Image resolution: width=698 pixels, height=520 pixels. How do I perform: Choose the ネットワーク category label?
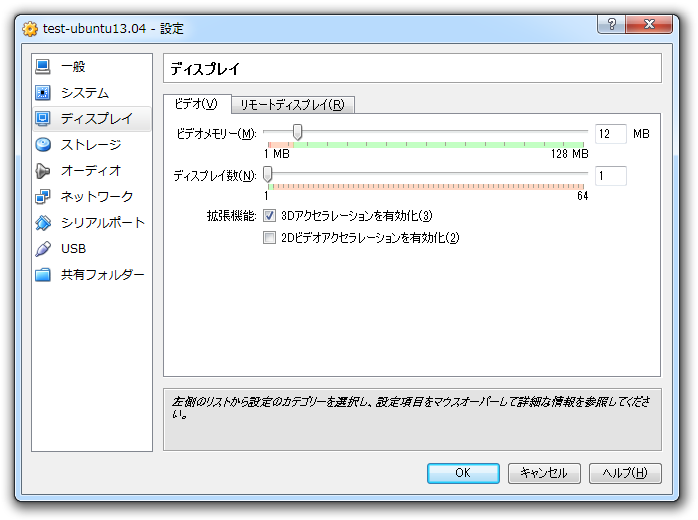click(x=97, y=196)
